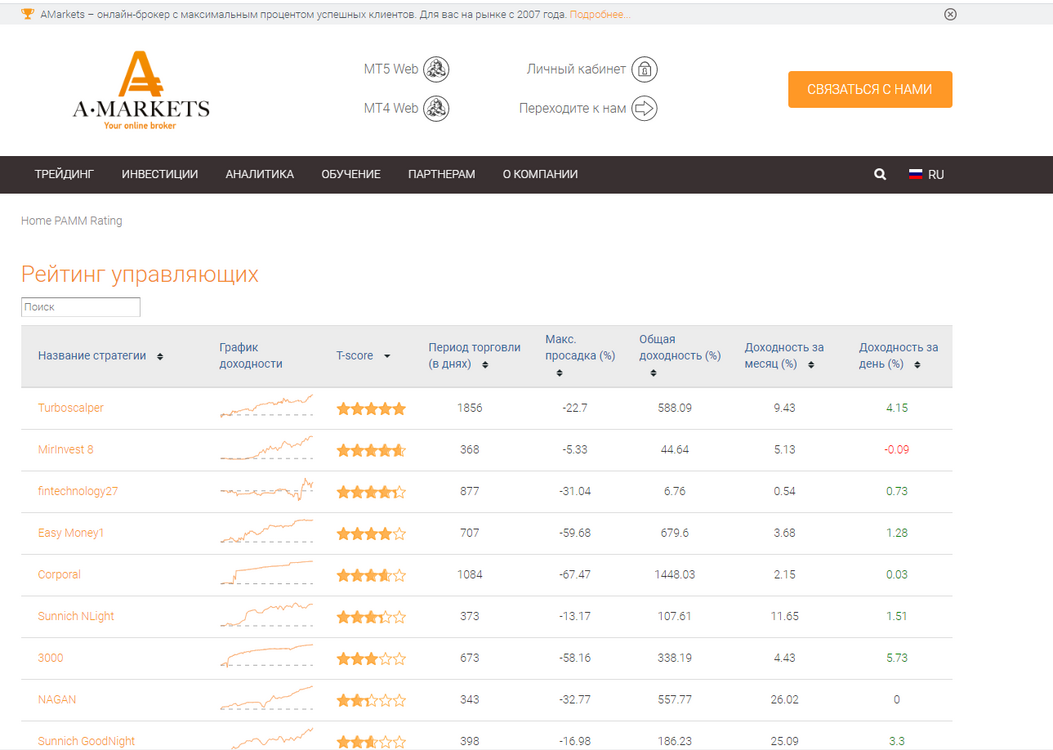Open the ИНВЕСТИЦИИ menu

tap(160, 175)
